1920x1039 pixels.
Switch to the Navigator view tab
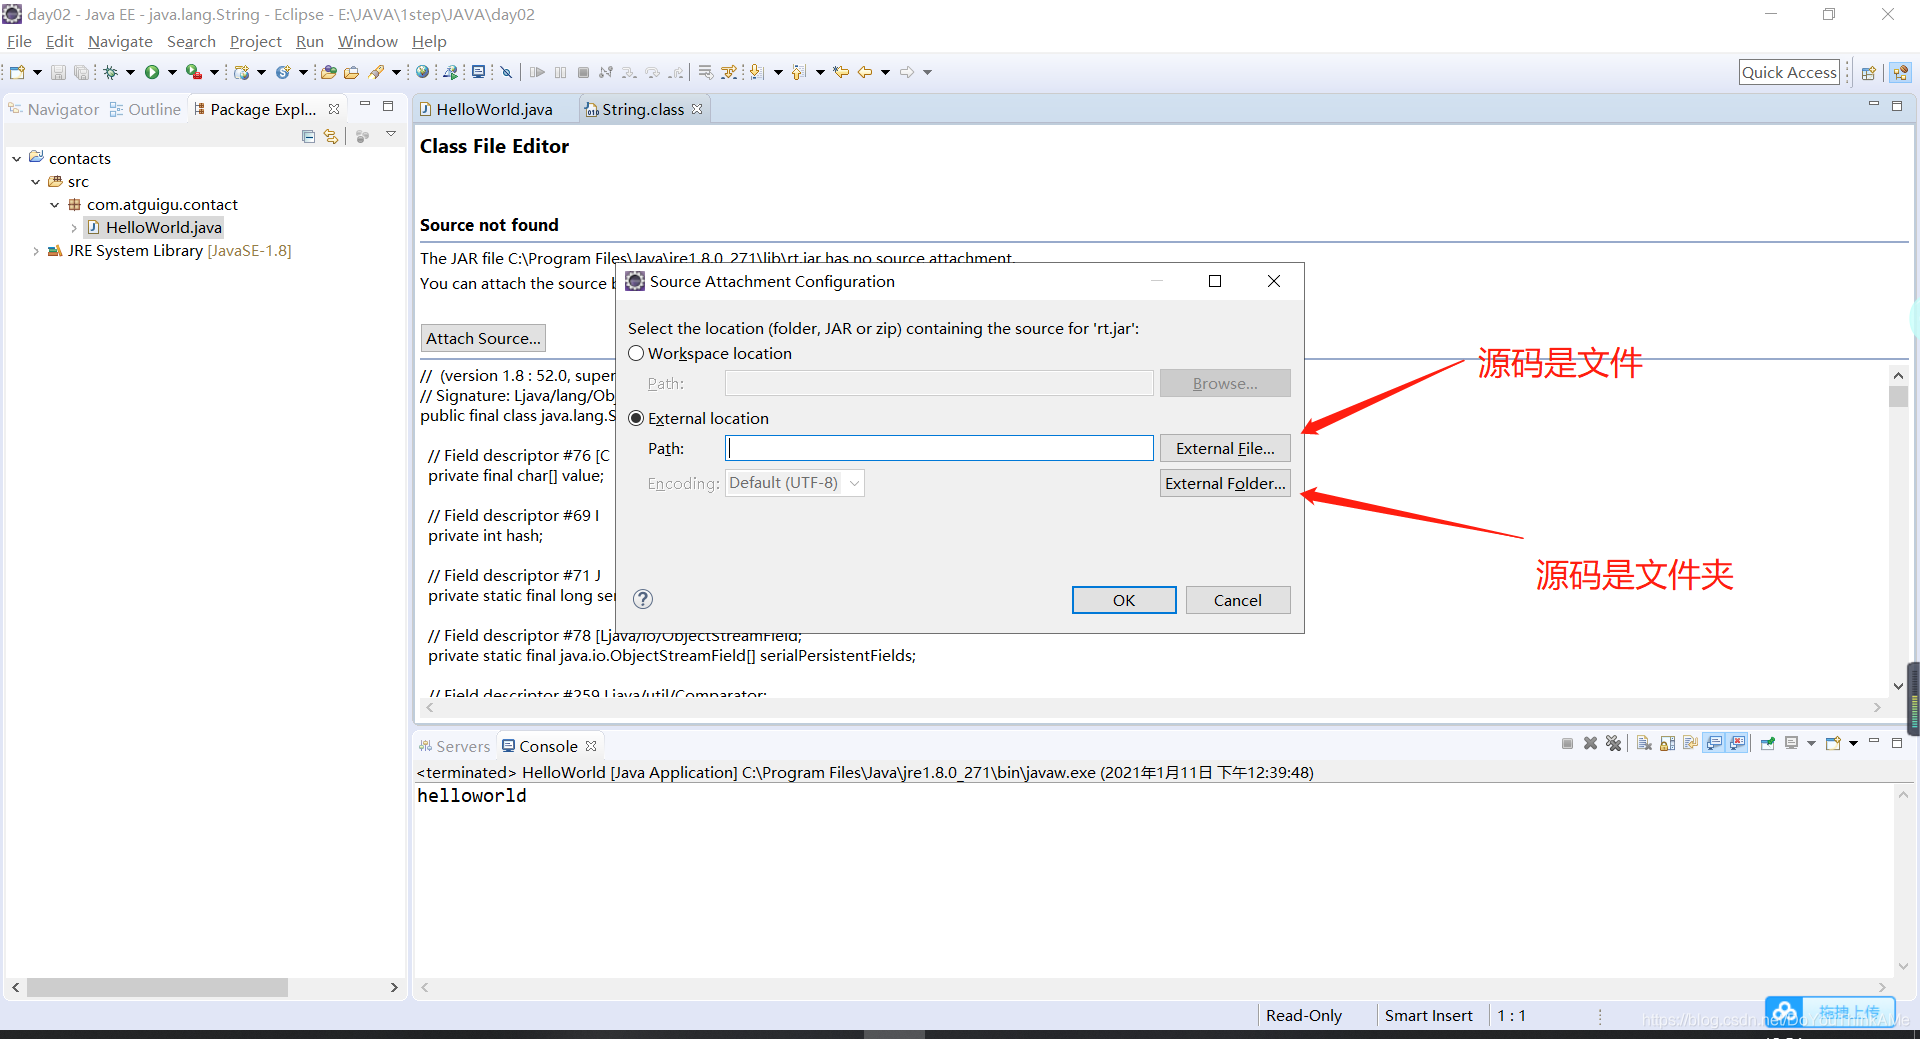pyautogui.click(x=54, y=109)
